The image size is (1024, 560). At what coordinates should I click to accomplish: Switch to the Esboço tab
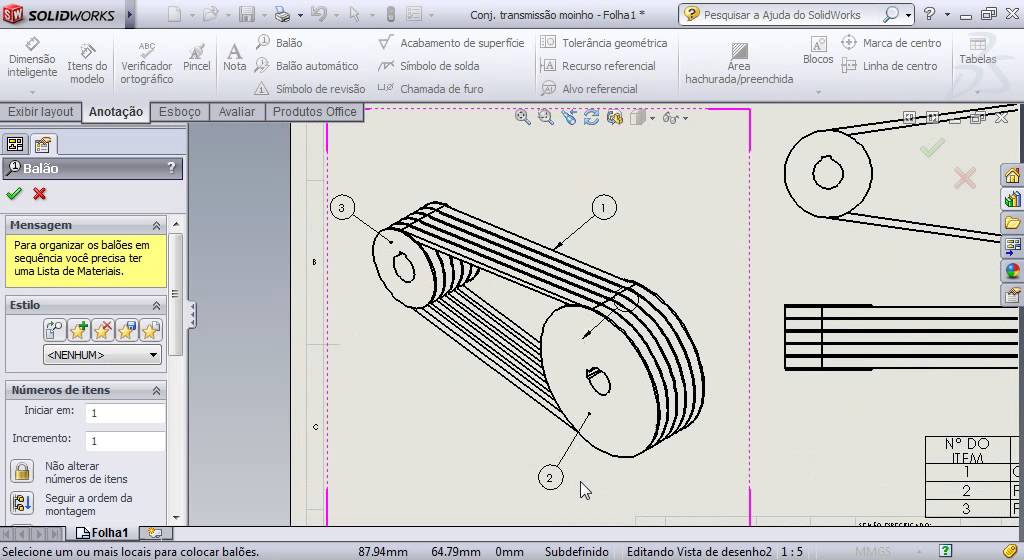click(180, 112)
